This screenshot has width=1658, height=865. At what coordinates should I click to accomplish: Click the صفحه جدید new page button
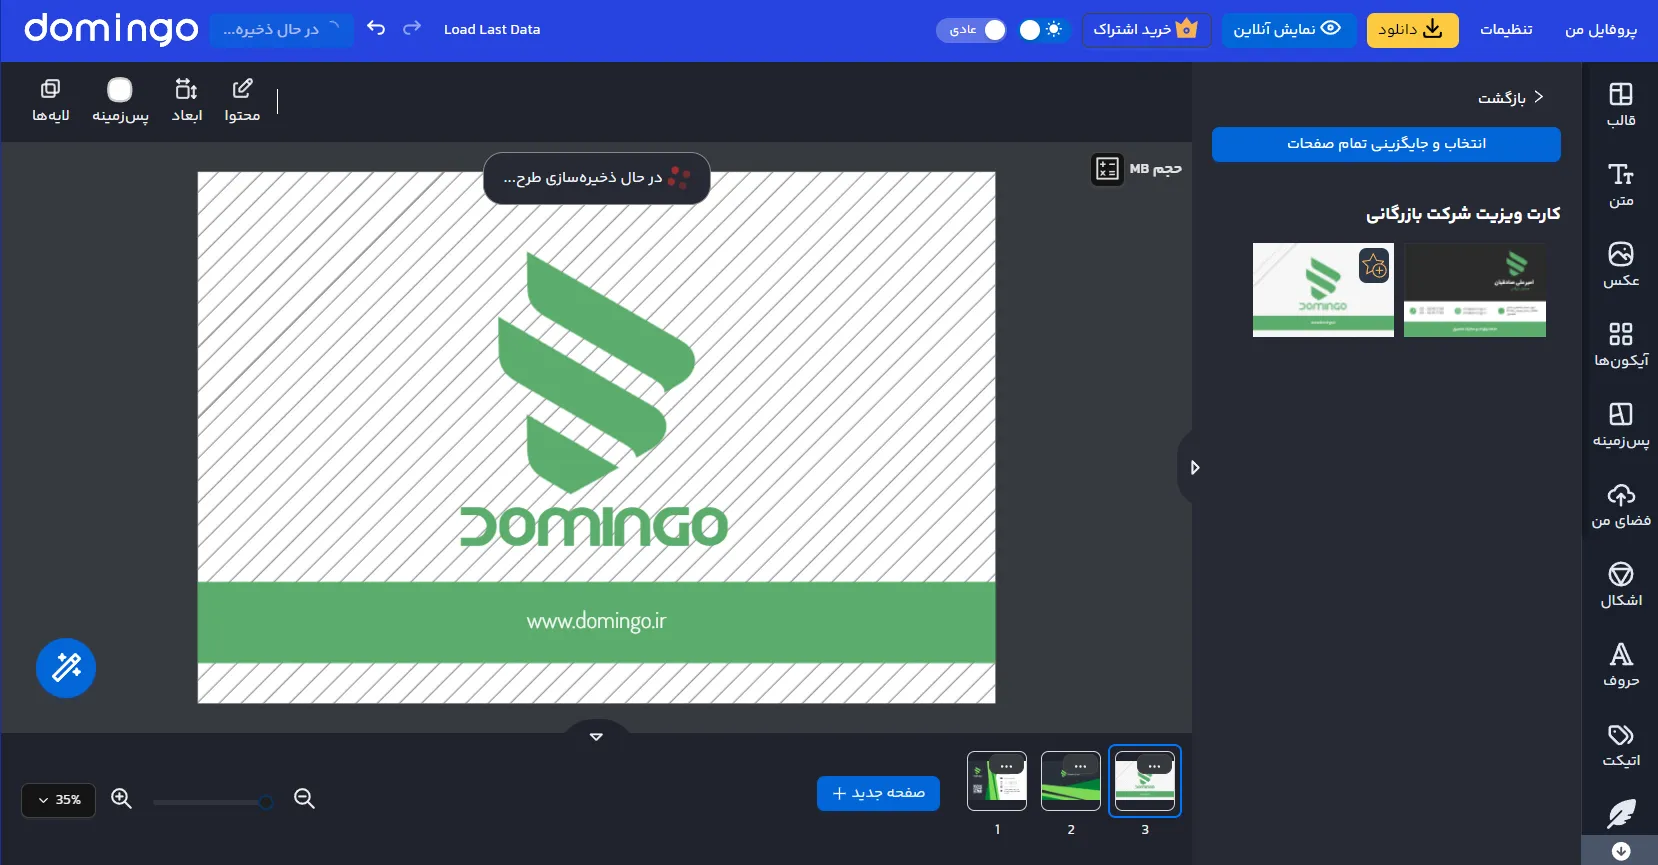point(878,793)
